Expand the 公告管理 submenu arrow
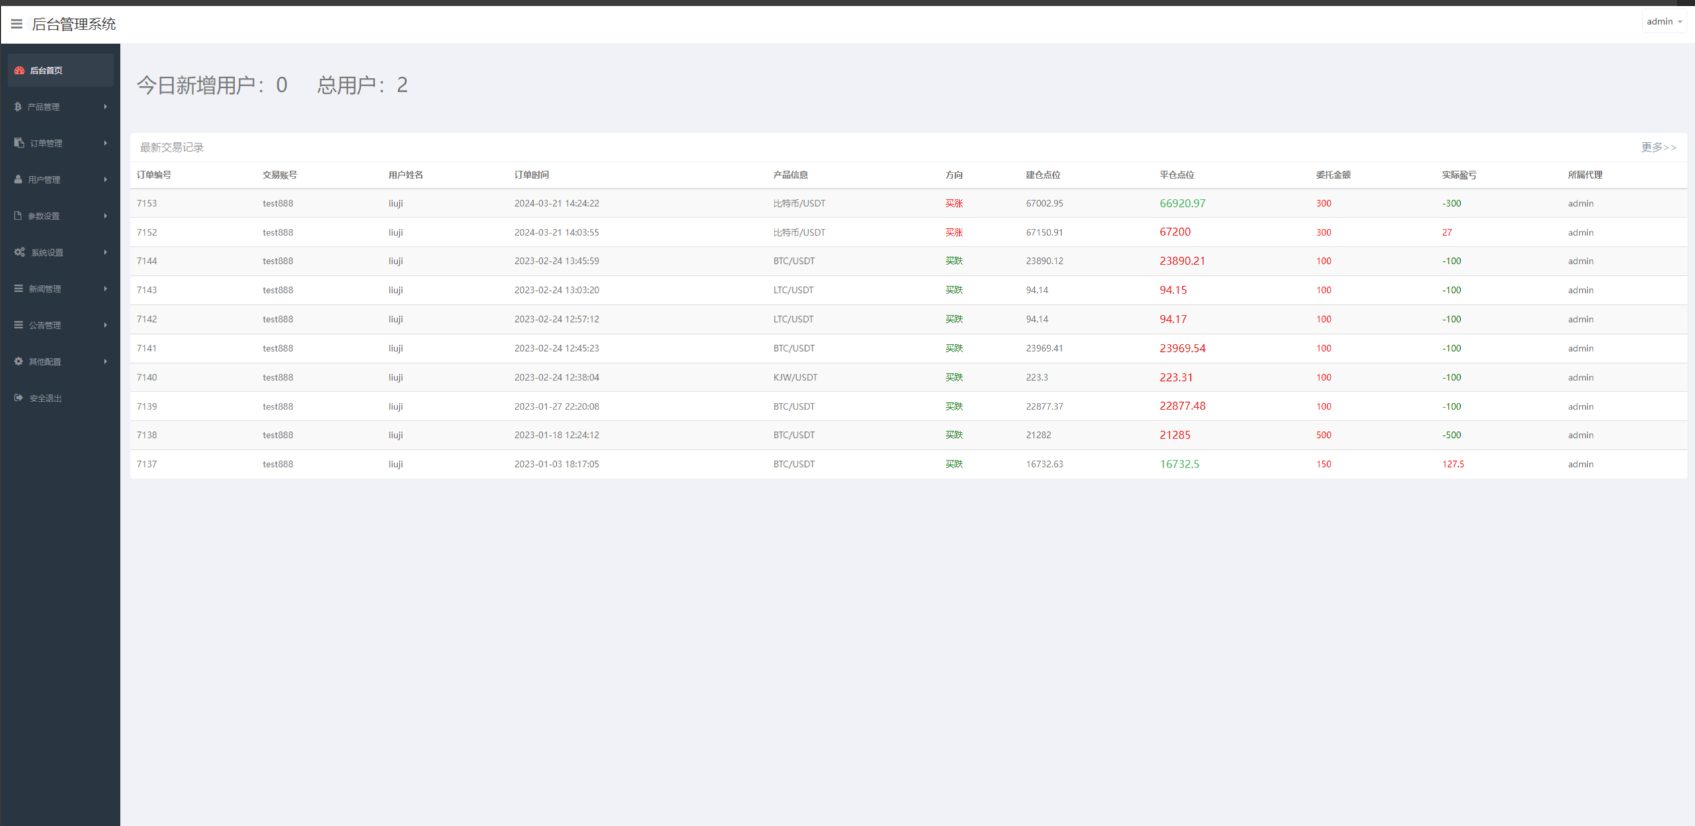The width and height of the screenshot is (1695, 826). tap(105, 325)
